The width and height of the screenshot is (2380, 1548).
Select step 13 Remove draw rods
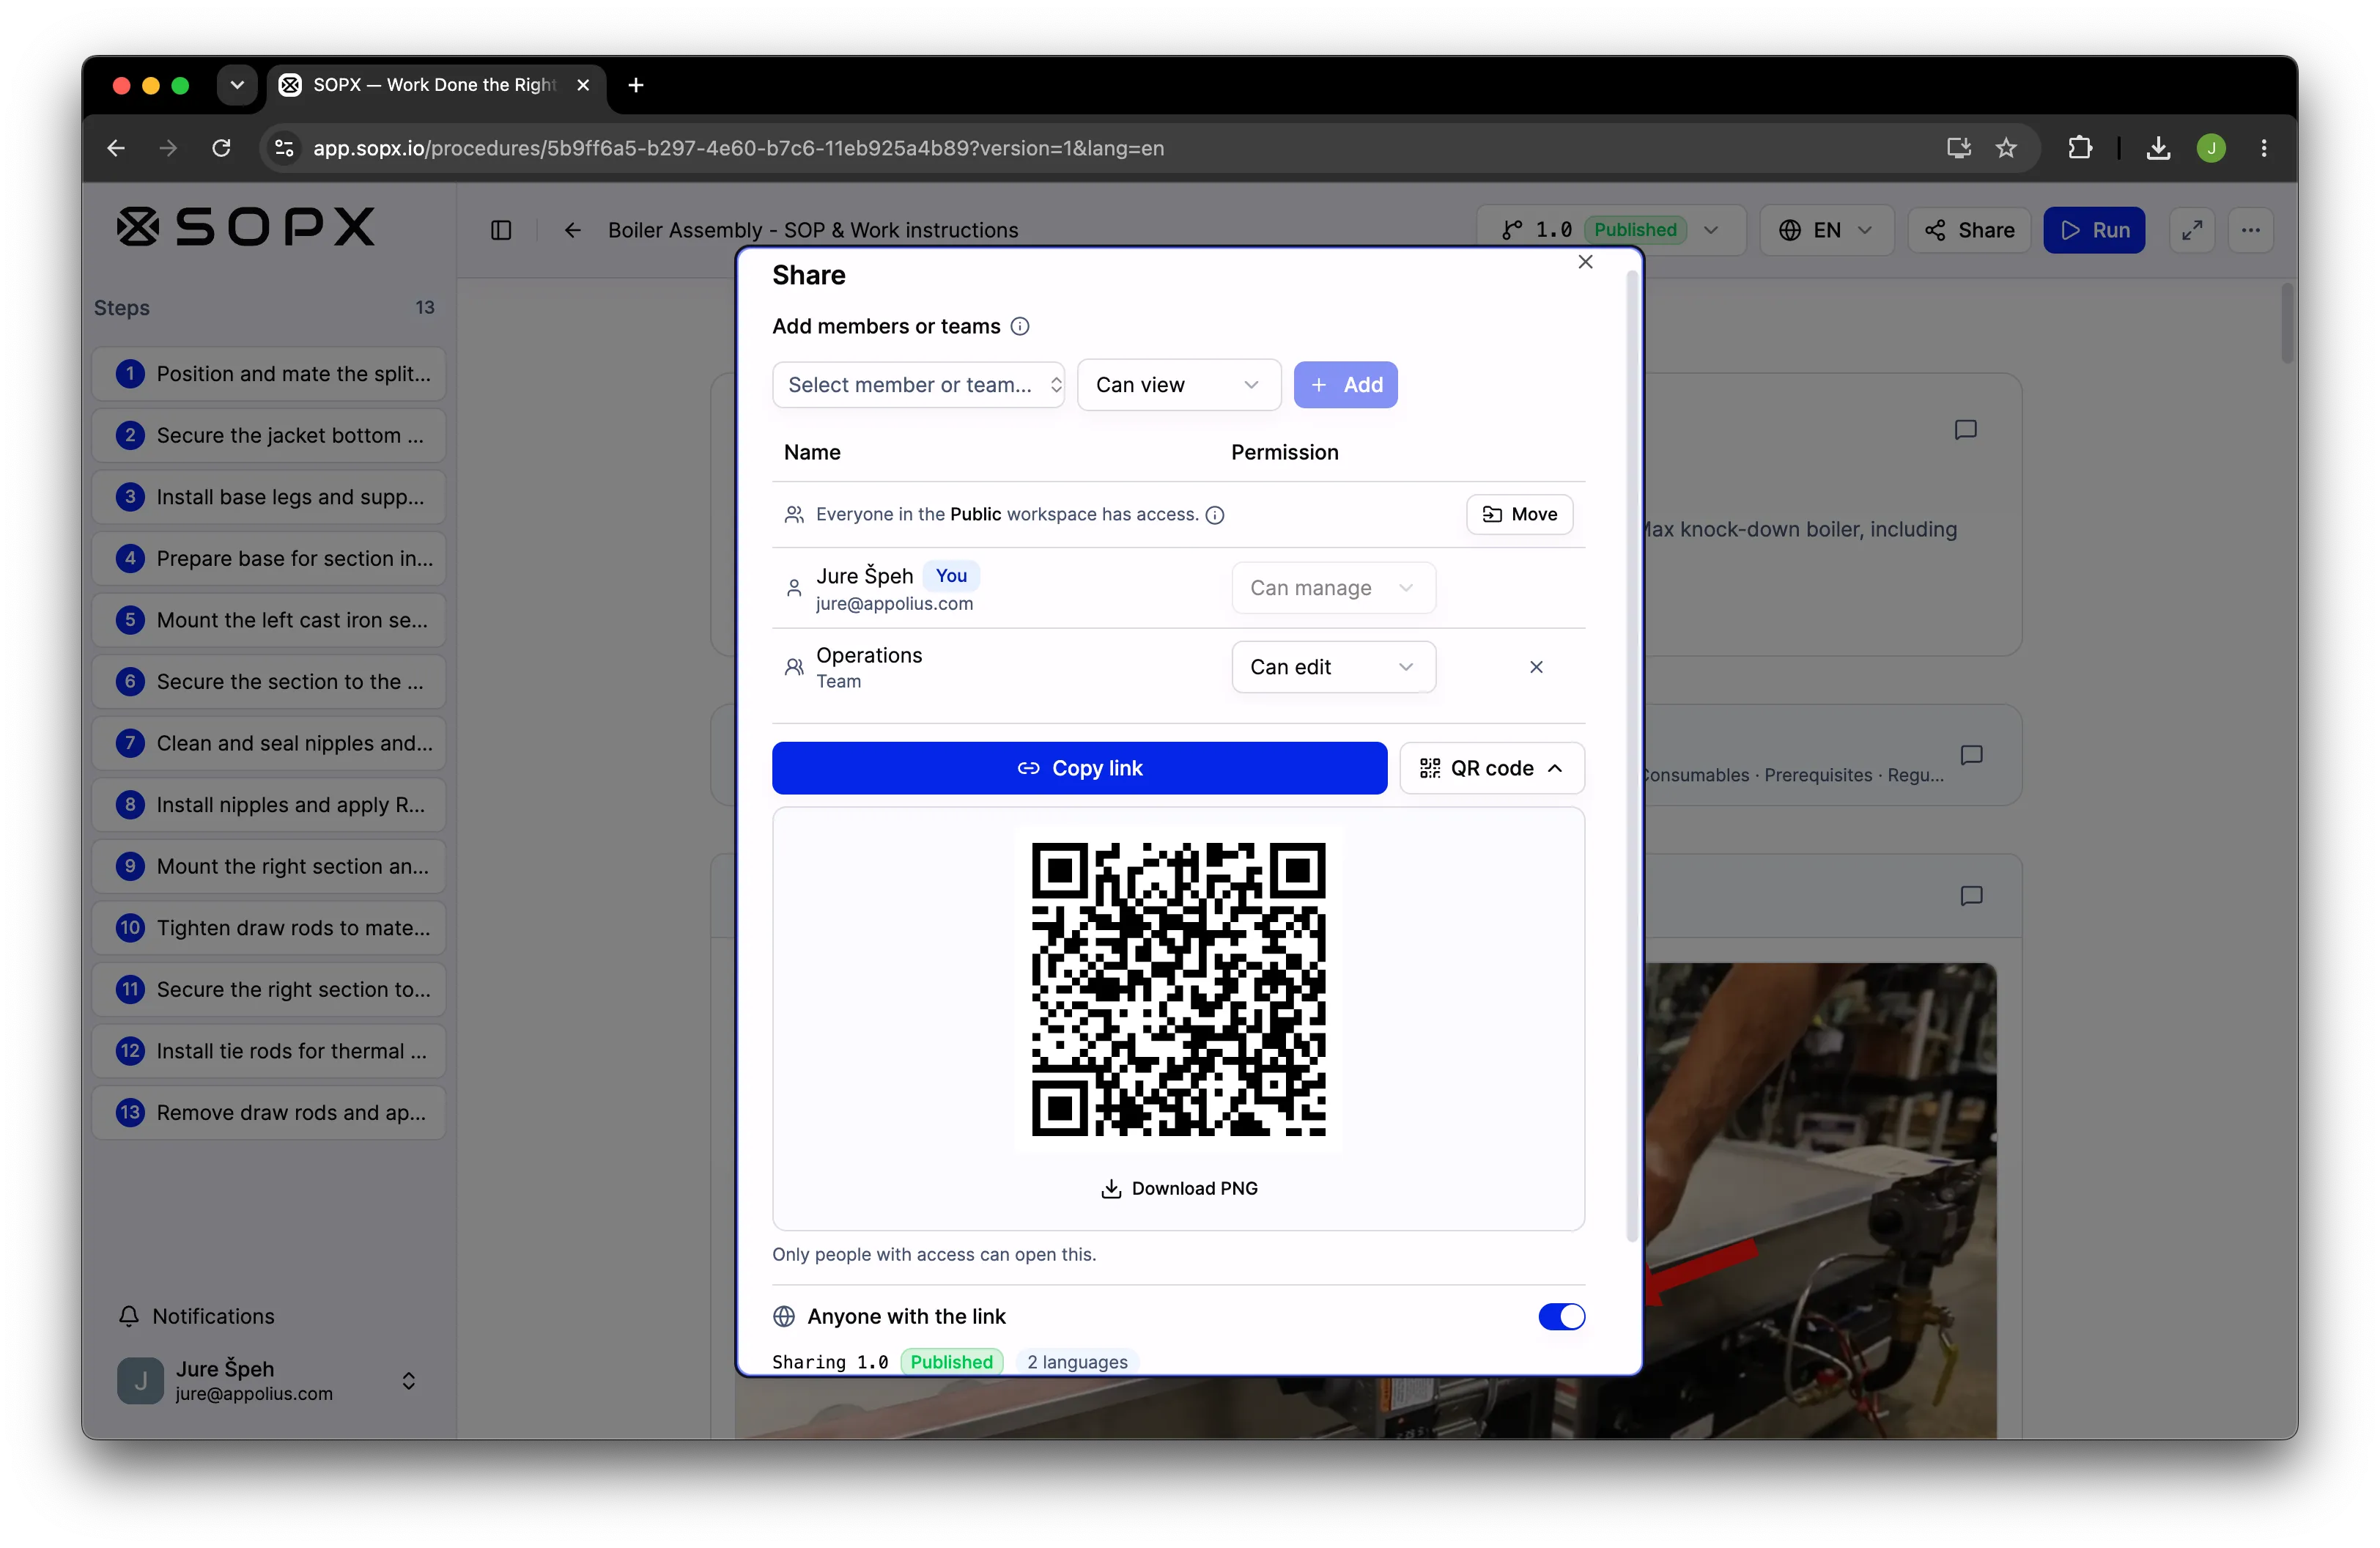pos(269,1113)
